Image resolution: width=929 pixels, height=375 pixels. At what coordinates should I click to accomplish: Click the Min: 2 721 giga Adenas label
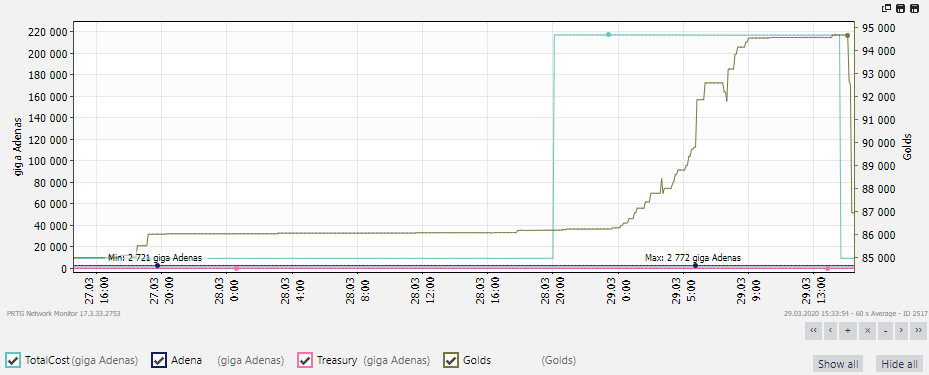pos(155,258)
